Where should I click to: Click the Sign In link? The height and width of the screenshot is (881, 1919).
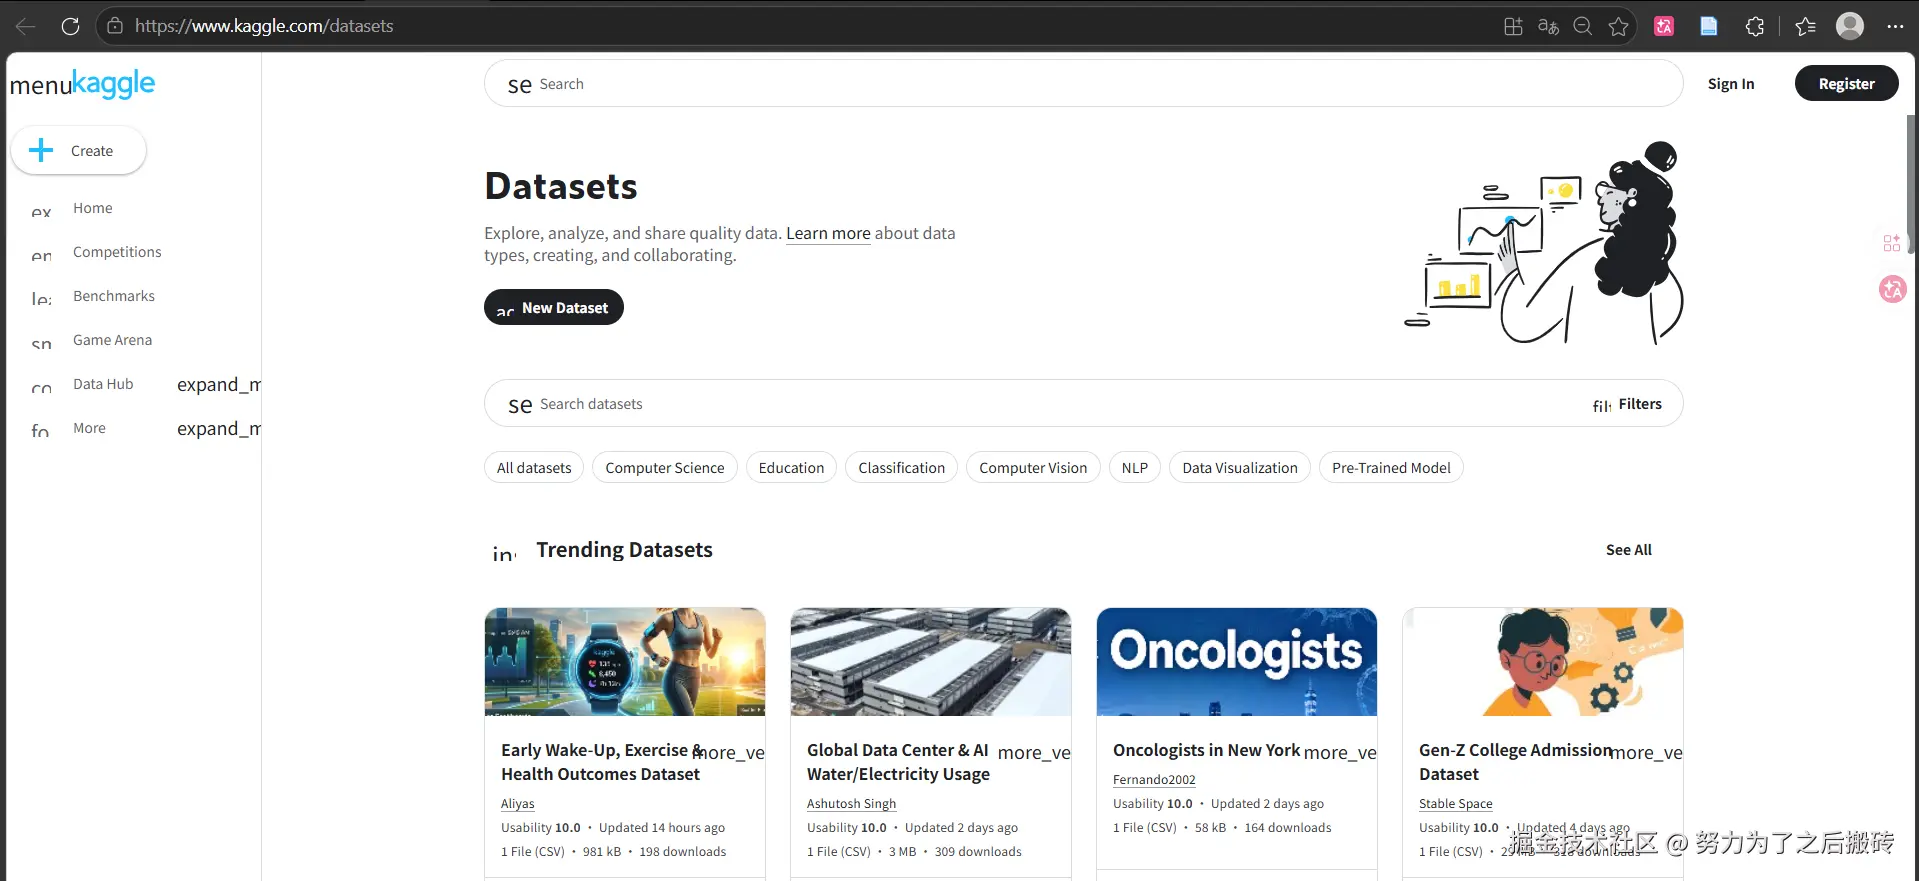[1731, 84]
